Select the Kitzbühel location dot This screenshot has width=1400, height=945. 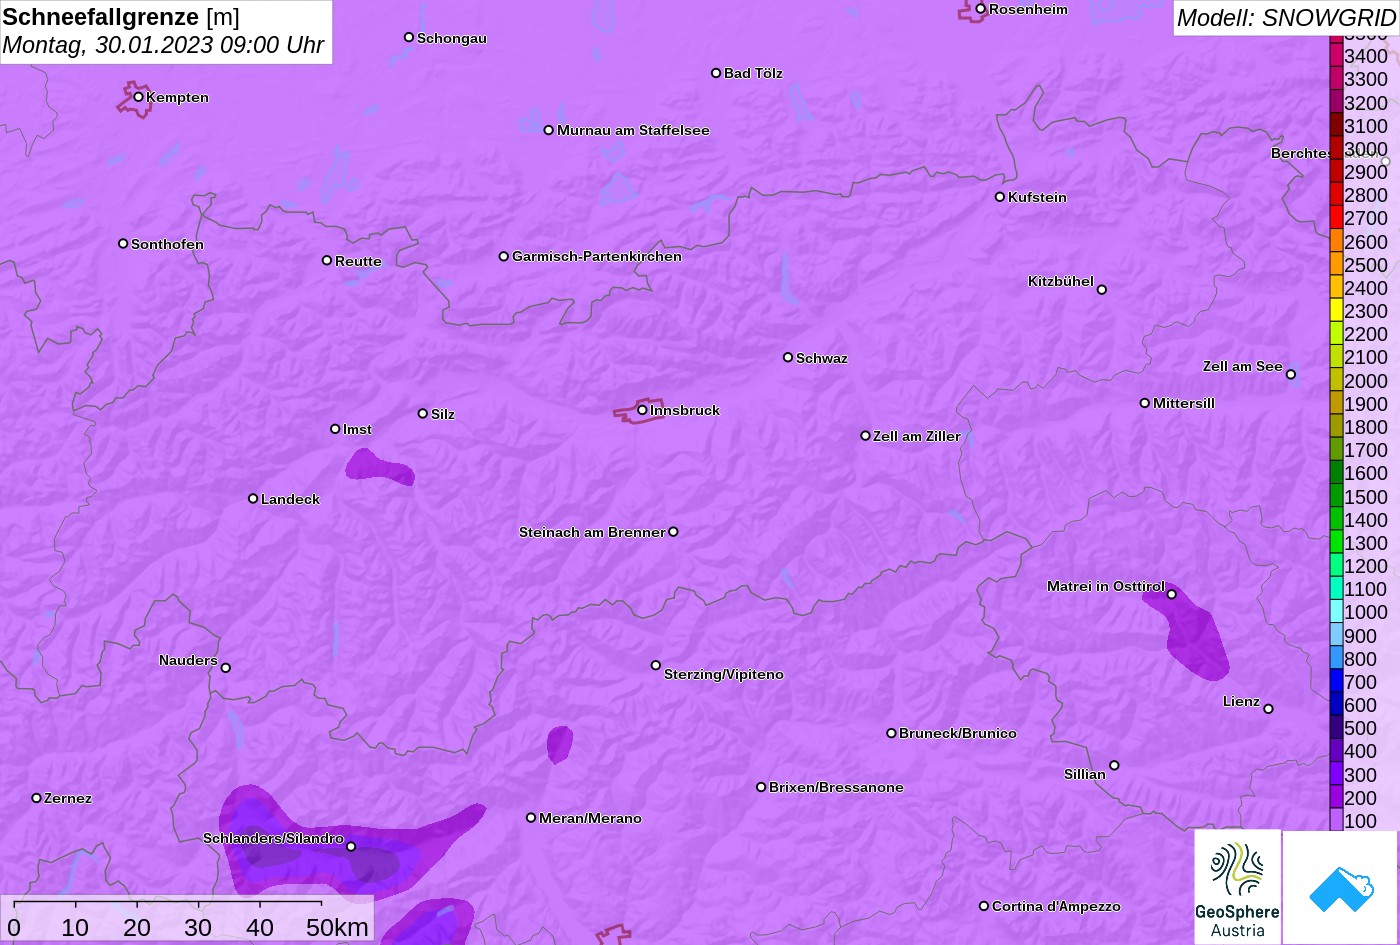click(x=1102, y=290)
